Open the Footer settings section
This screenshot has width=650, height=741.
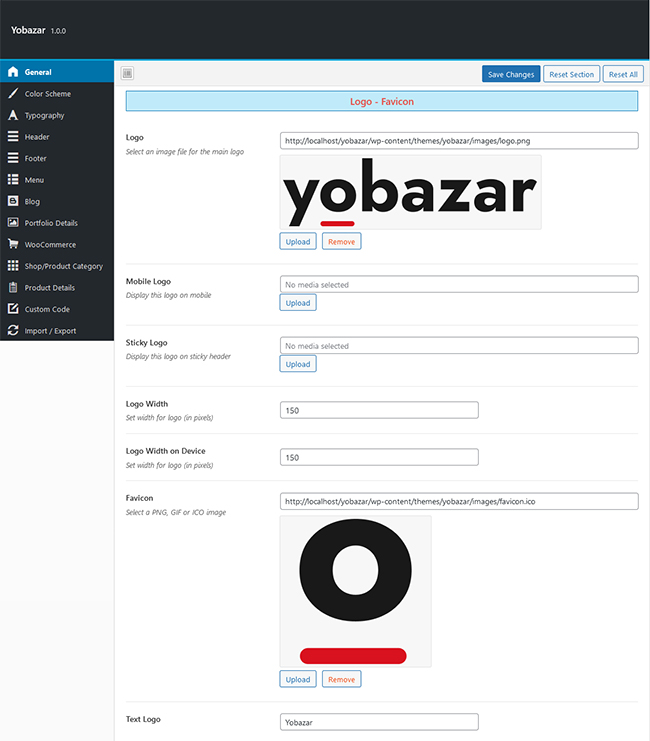(57, 158)
